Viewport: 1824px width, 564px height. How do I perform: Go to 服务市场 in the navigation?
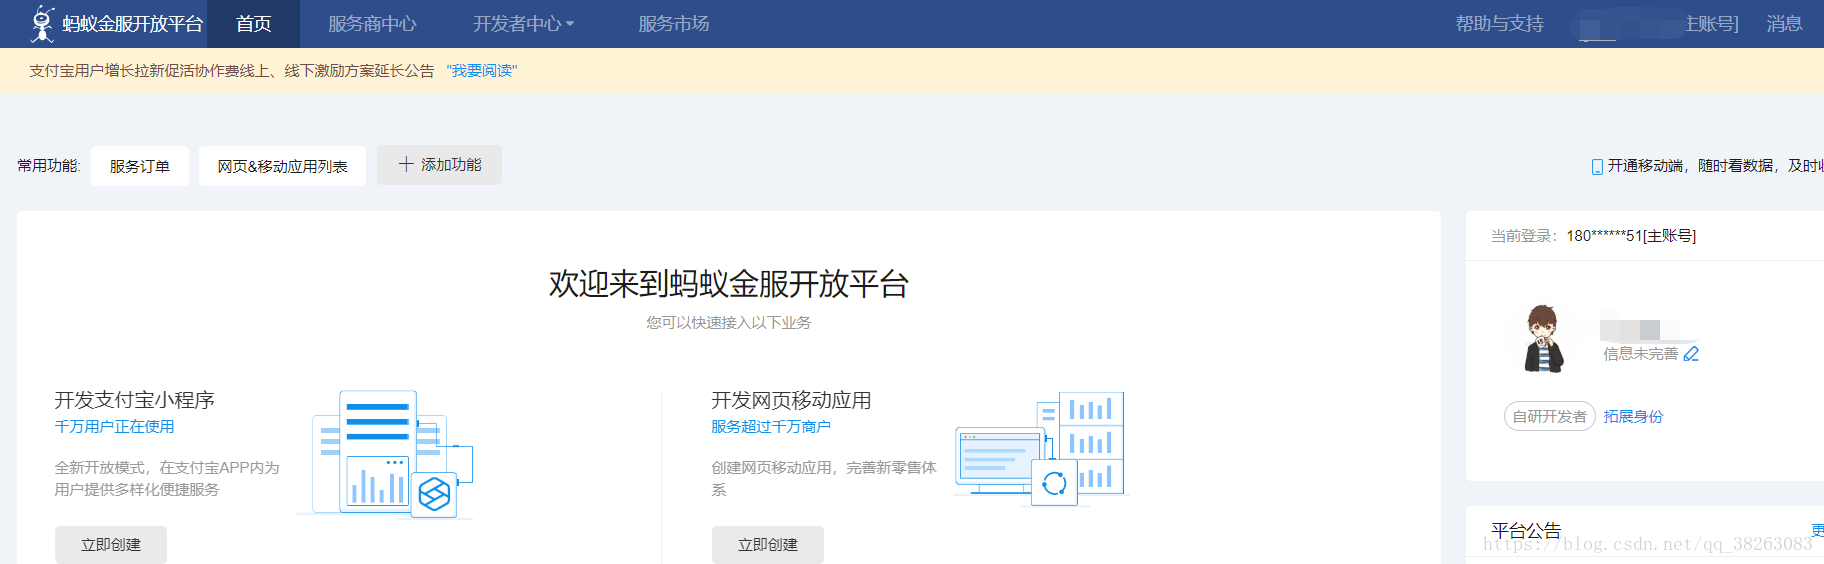pos(674,24)
